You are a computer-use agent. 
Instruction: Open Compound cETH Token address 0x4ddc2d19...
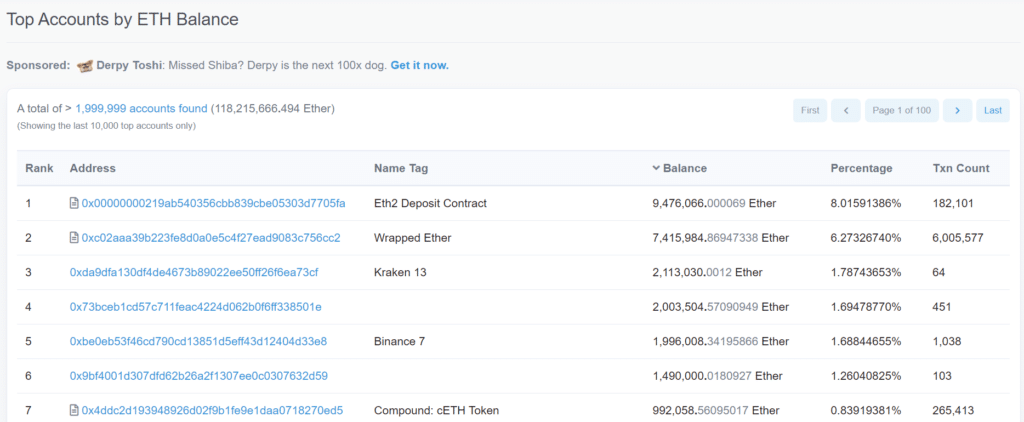(212, 411)
